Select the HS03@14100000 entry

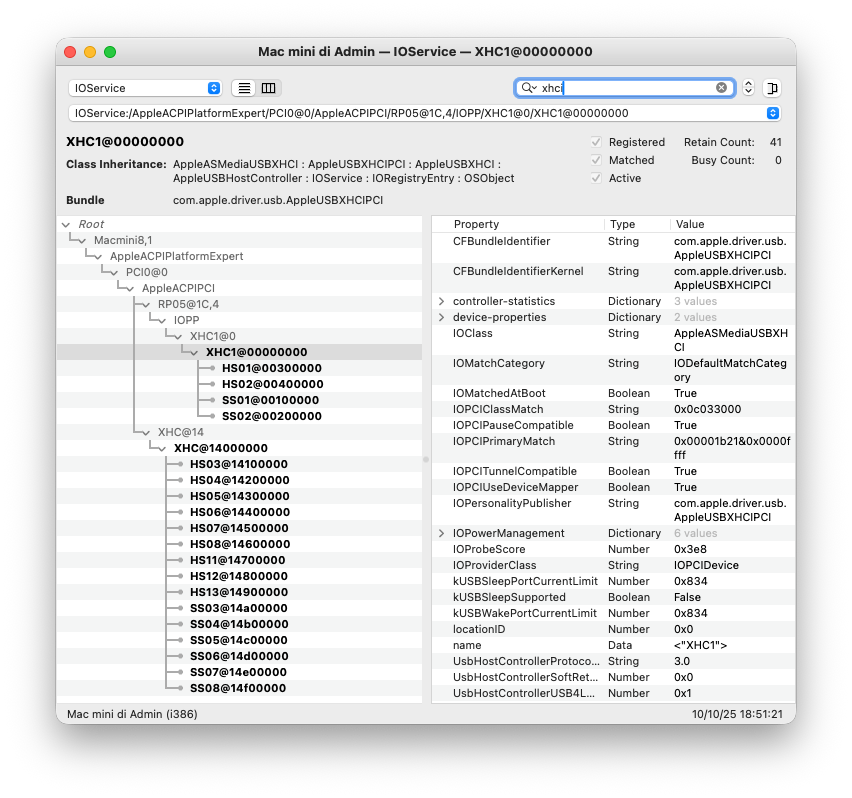click(239, 464)
